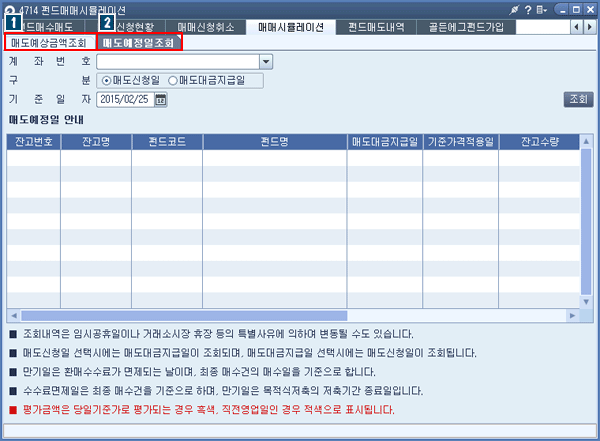Open the 매도예정일조회 sub-tab
This screenshot has height=441, width=600.
[139, 42]
